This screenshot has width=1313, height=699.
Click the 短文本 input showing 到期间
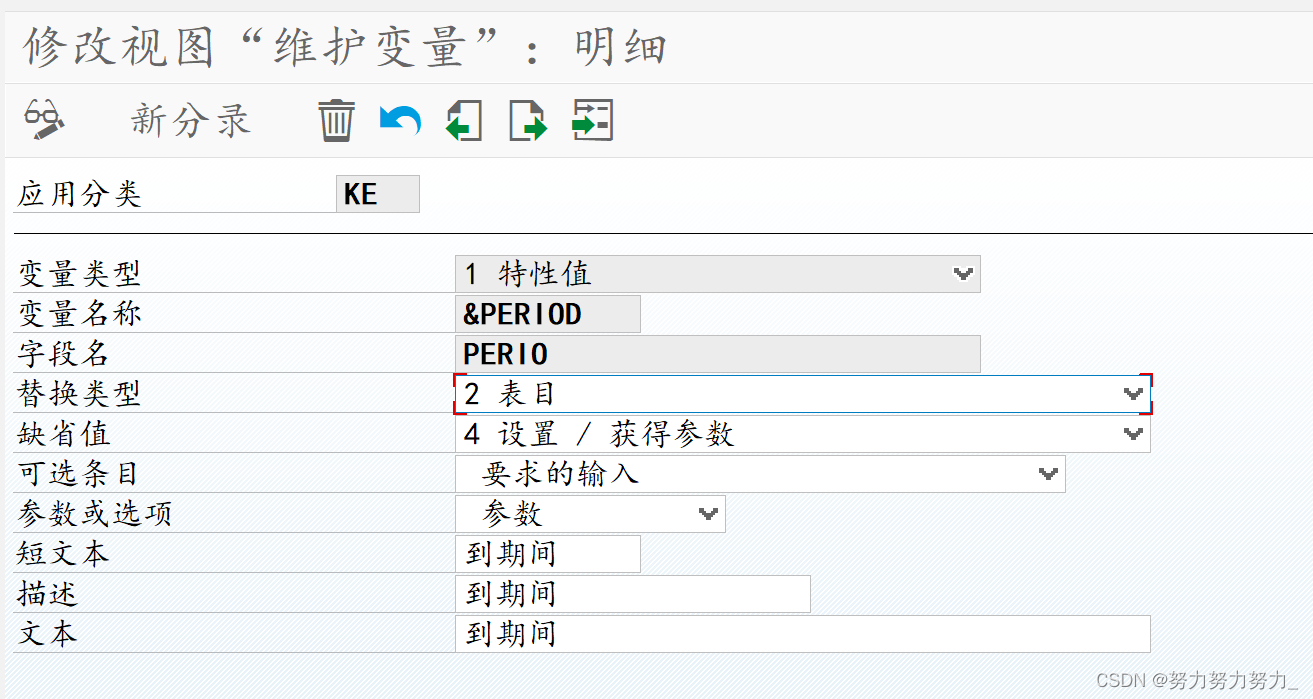click(x=548, y=553)
